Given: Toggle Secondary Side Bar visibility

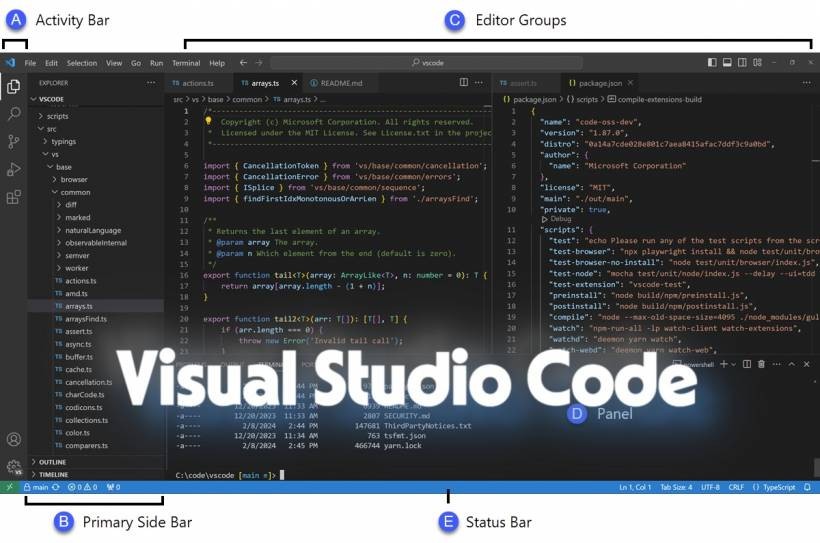Looking at the screenshot, I should [742, 63].
